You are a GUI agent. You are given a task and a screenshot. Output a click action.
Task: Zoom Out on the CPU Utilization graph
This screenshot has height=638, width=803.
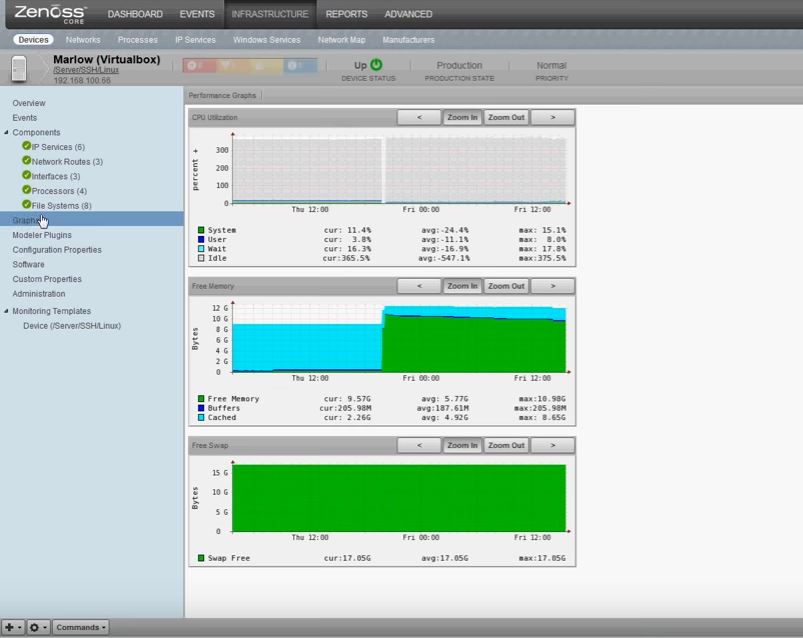tap(506, 117)
